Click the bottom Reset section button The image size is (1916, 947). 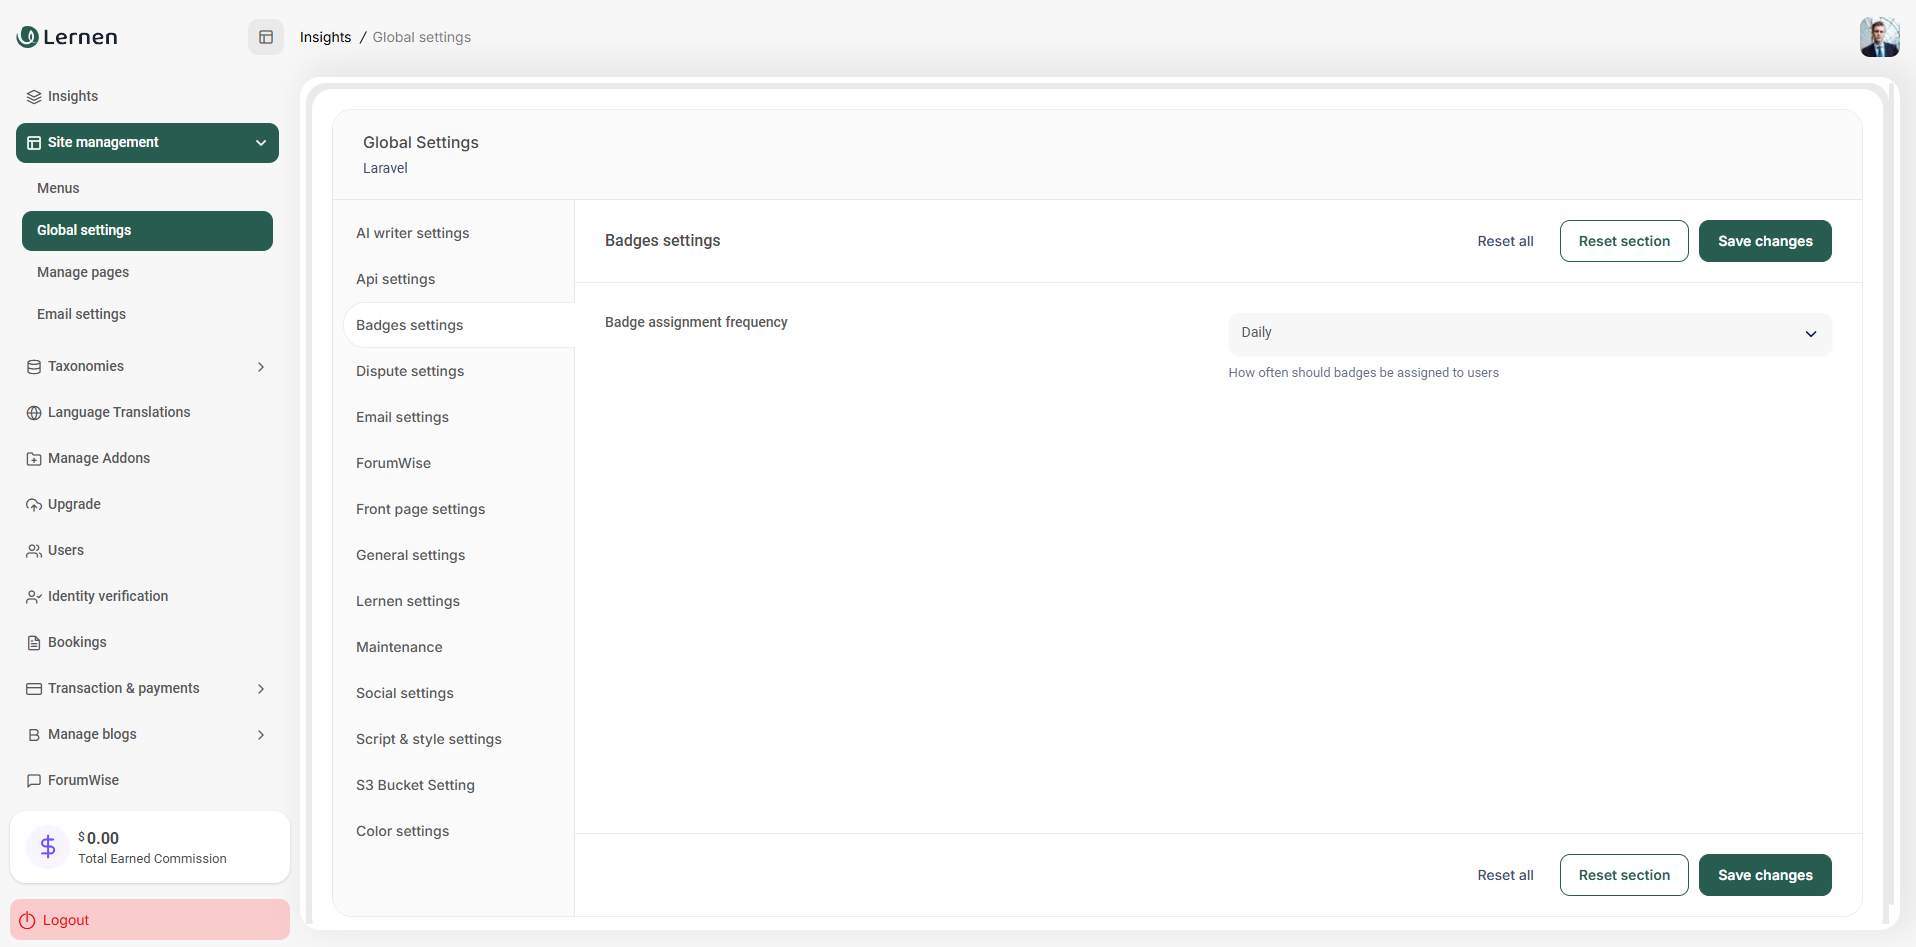click(x=1623, y=875)
